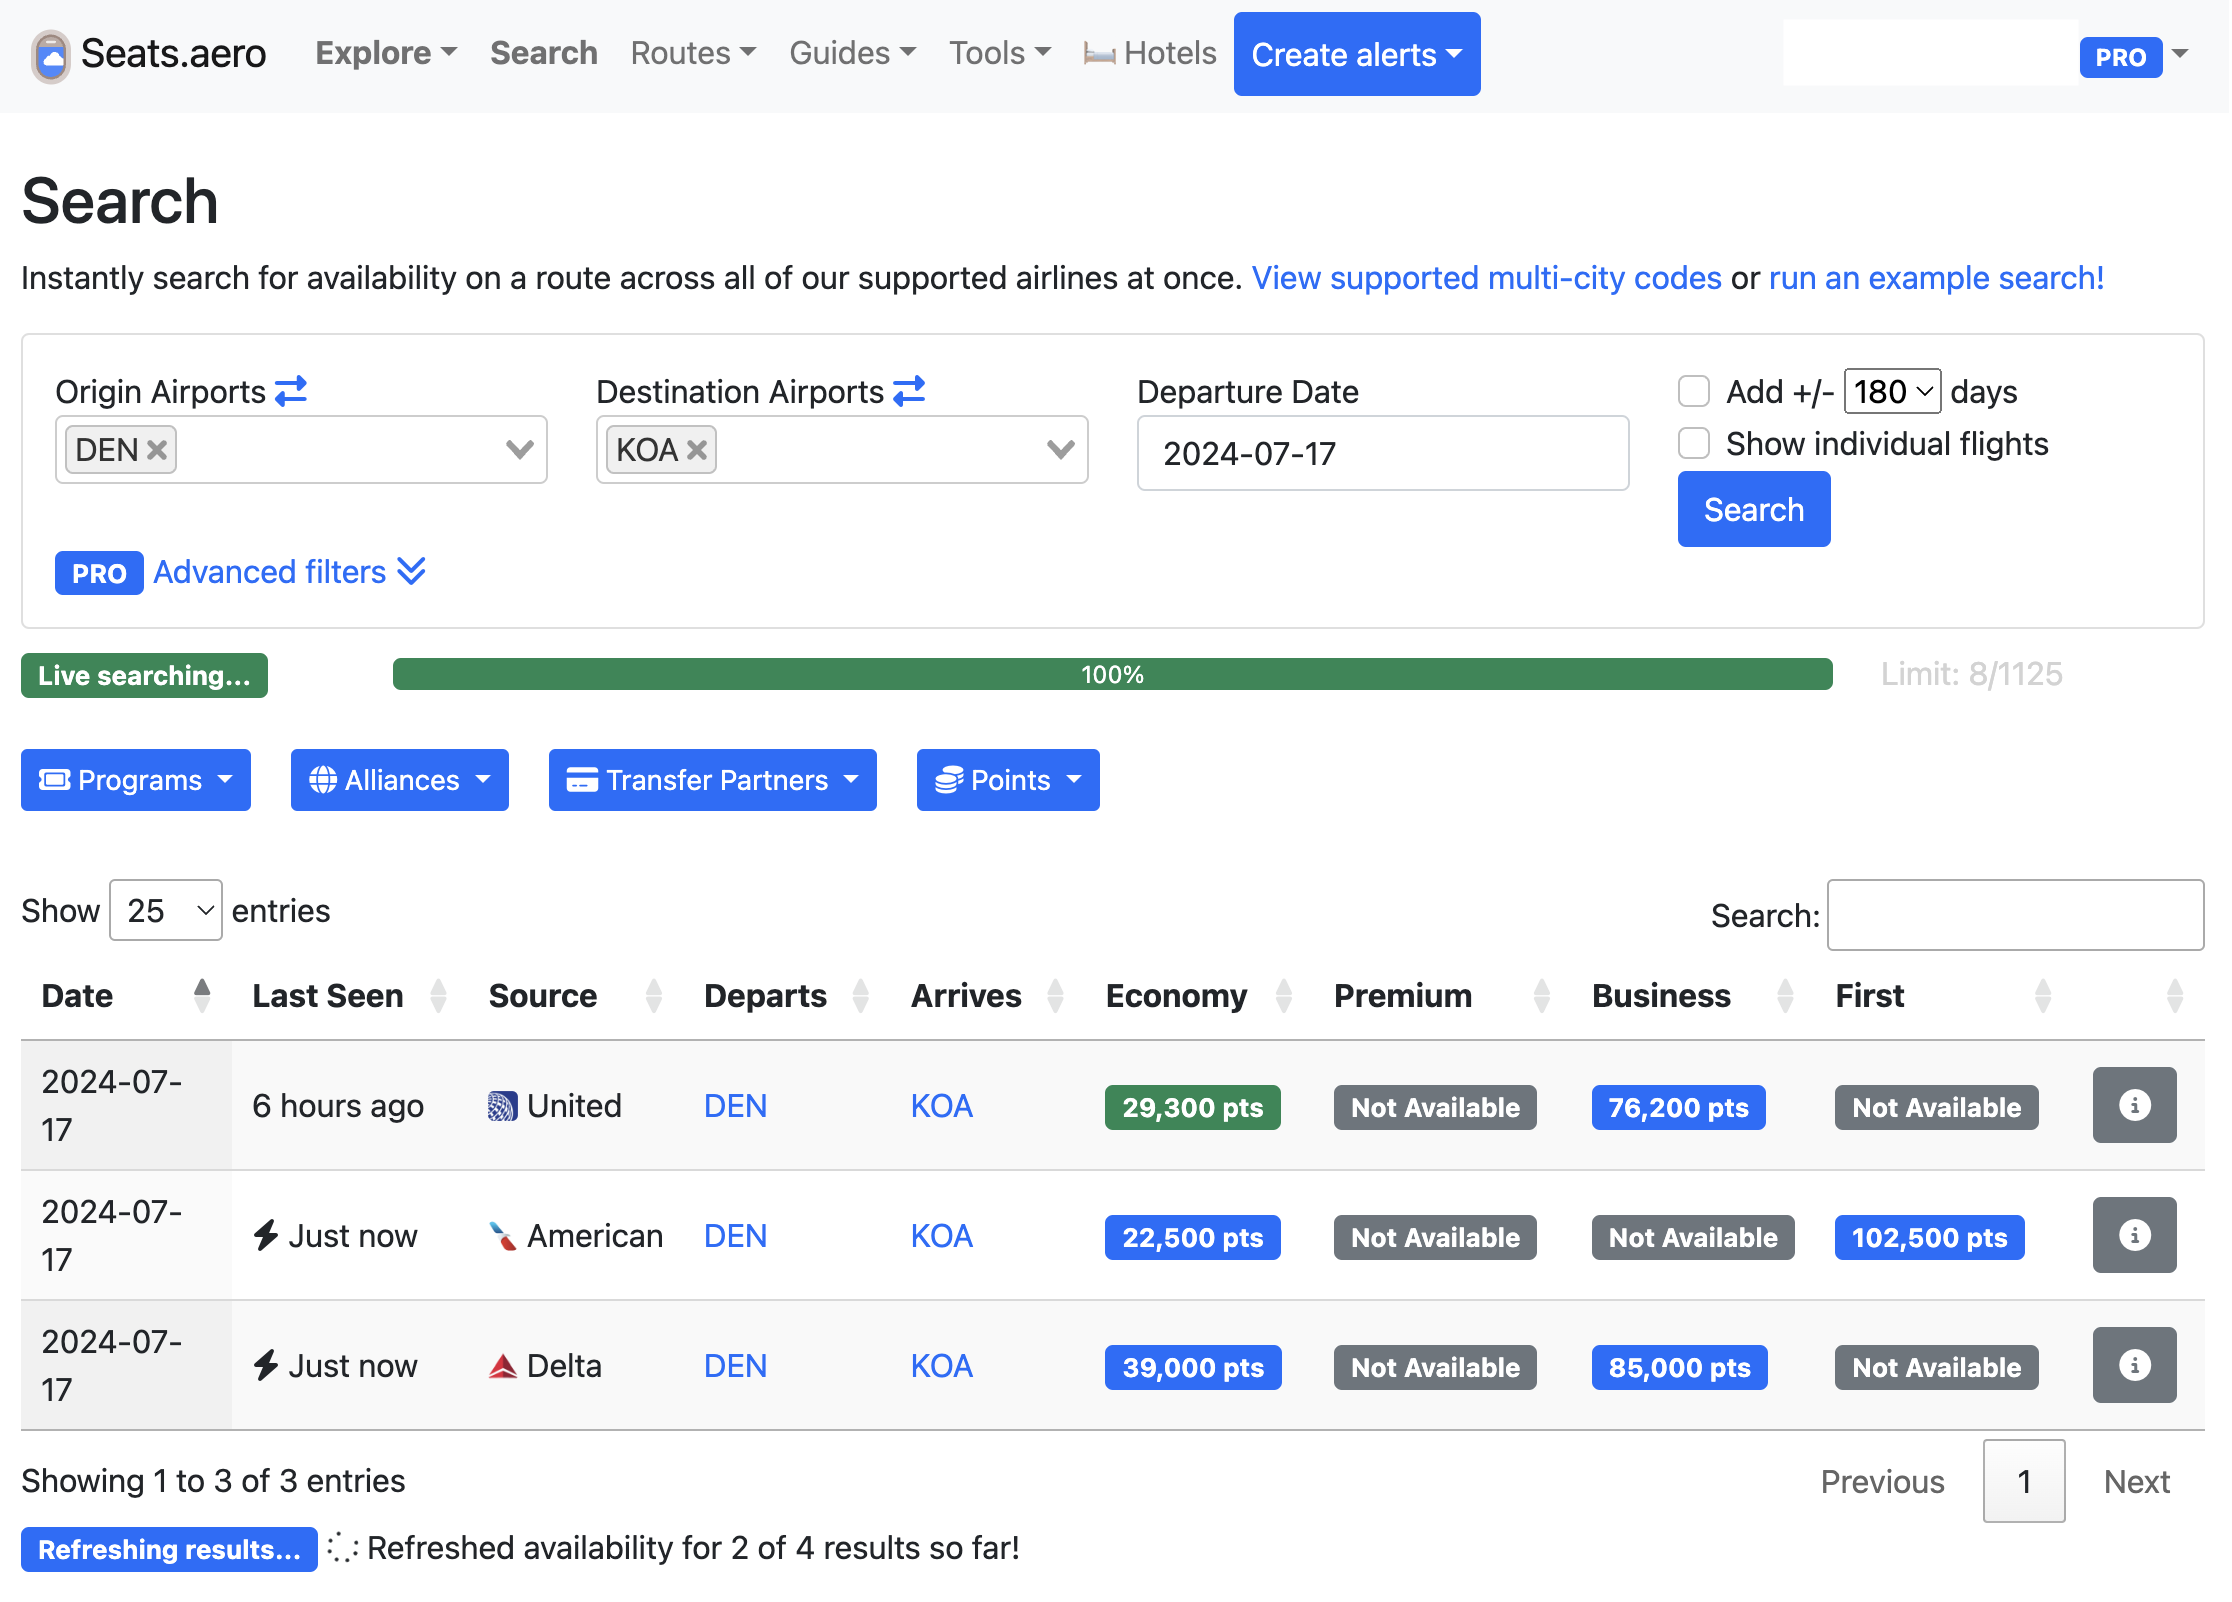Remove the KOA destination tag
Screen dimensions: 2232x1602
[x=697, y=450]
